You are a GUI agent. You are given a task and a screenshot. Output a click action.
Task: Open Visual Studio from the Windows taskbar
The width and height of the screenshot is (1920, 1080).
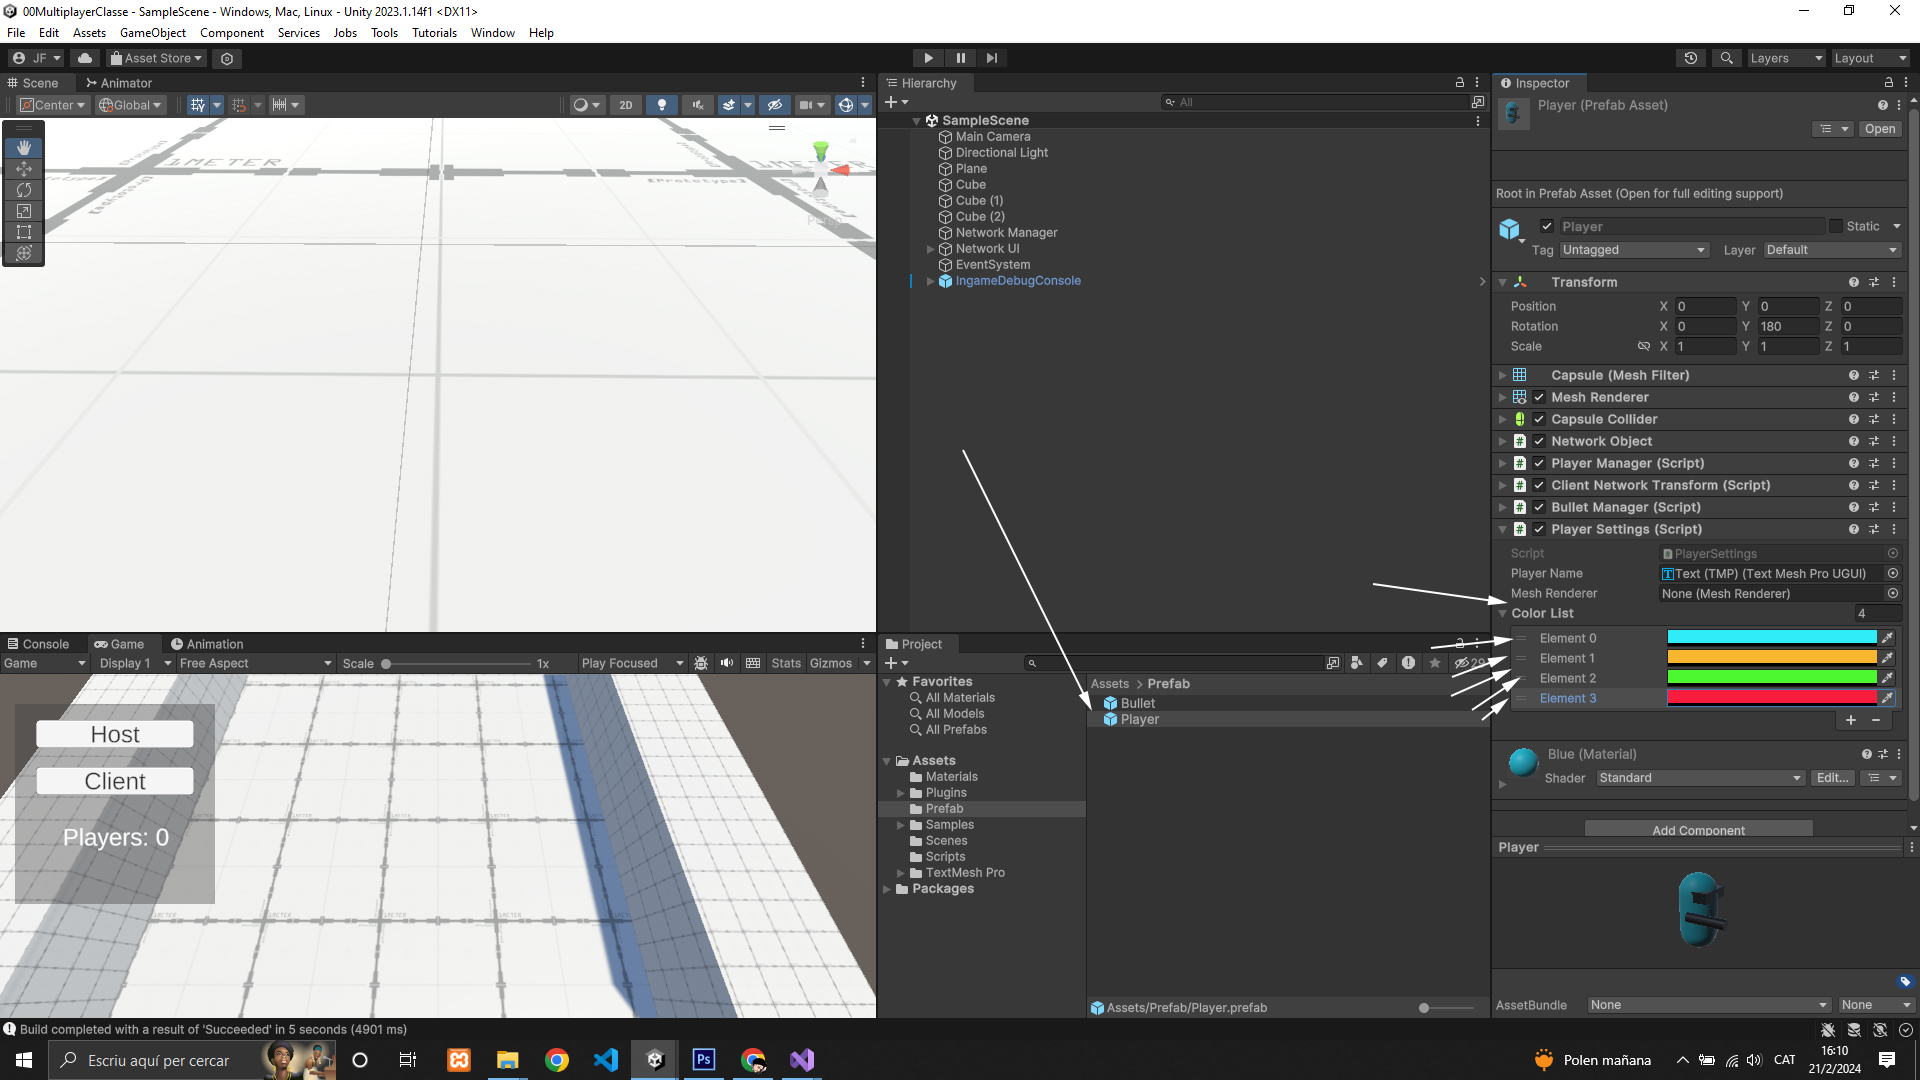[x=802, y=1060]
